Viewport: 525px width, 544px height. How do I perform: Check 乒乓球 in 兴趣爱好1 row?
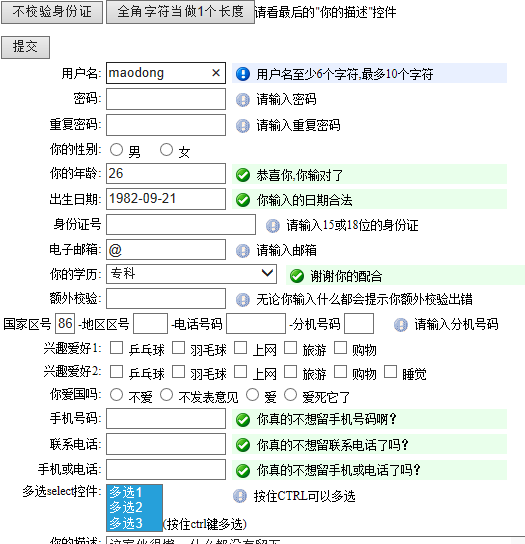click(116, 348)
